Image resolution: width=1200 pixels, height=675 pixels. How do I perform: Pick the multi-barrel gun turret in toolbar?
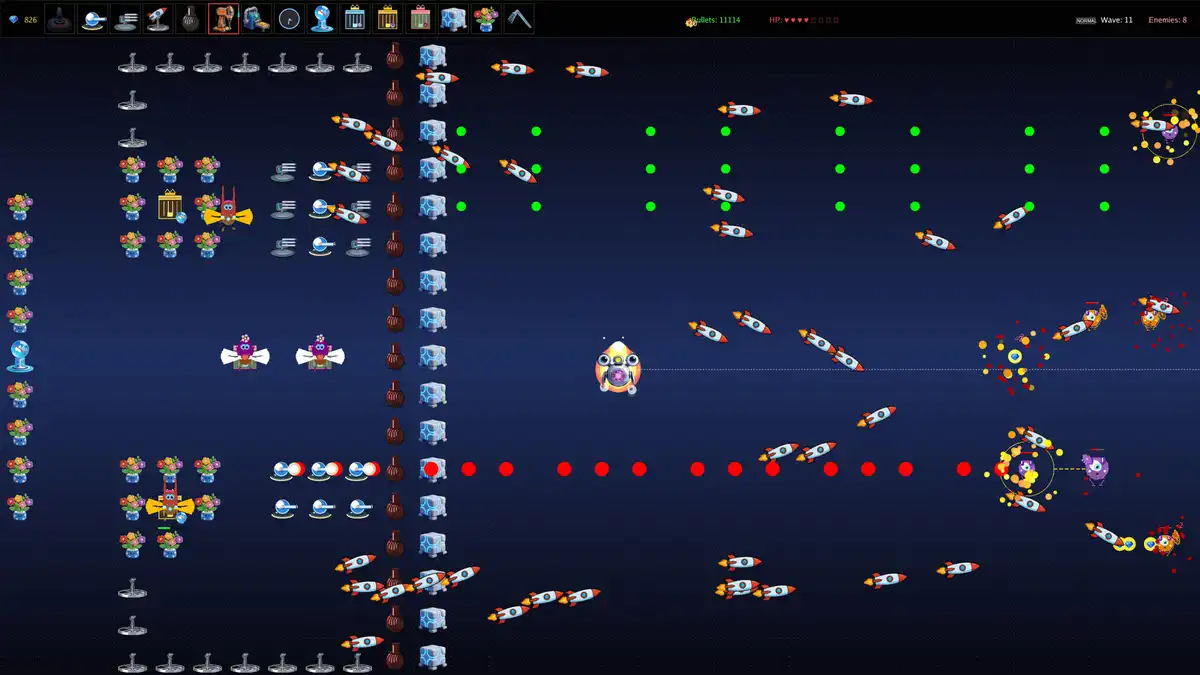(x=126, y=18)
